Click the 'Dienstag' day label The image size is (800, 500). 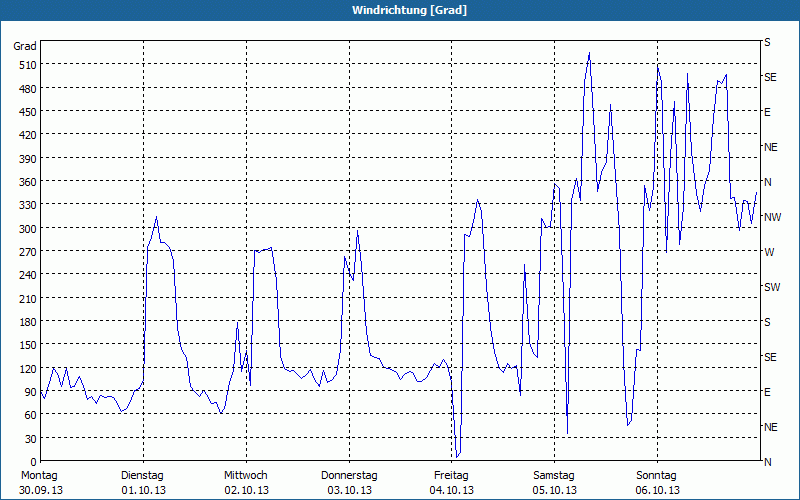(x=142, y=475)
